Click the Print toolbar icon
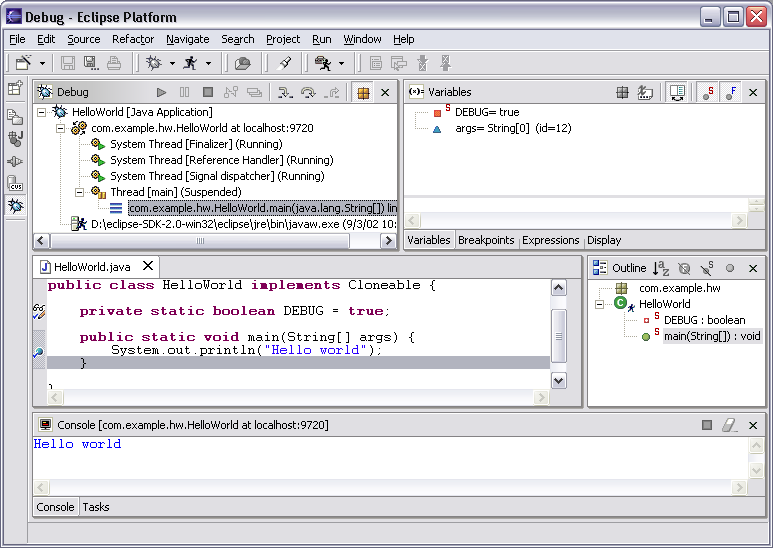 114,63
